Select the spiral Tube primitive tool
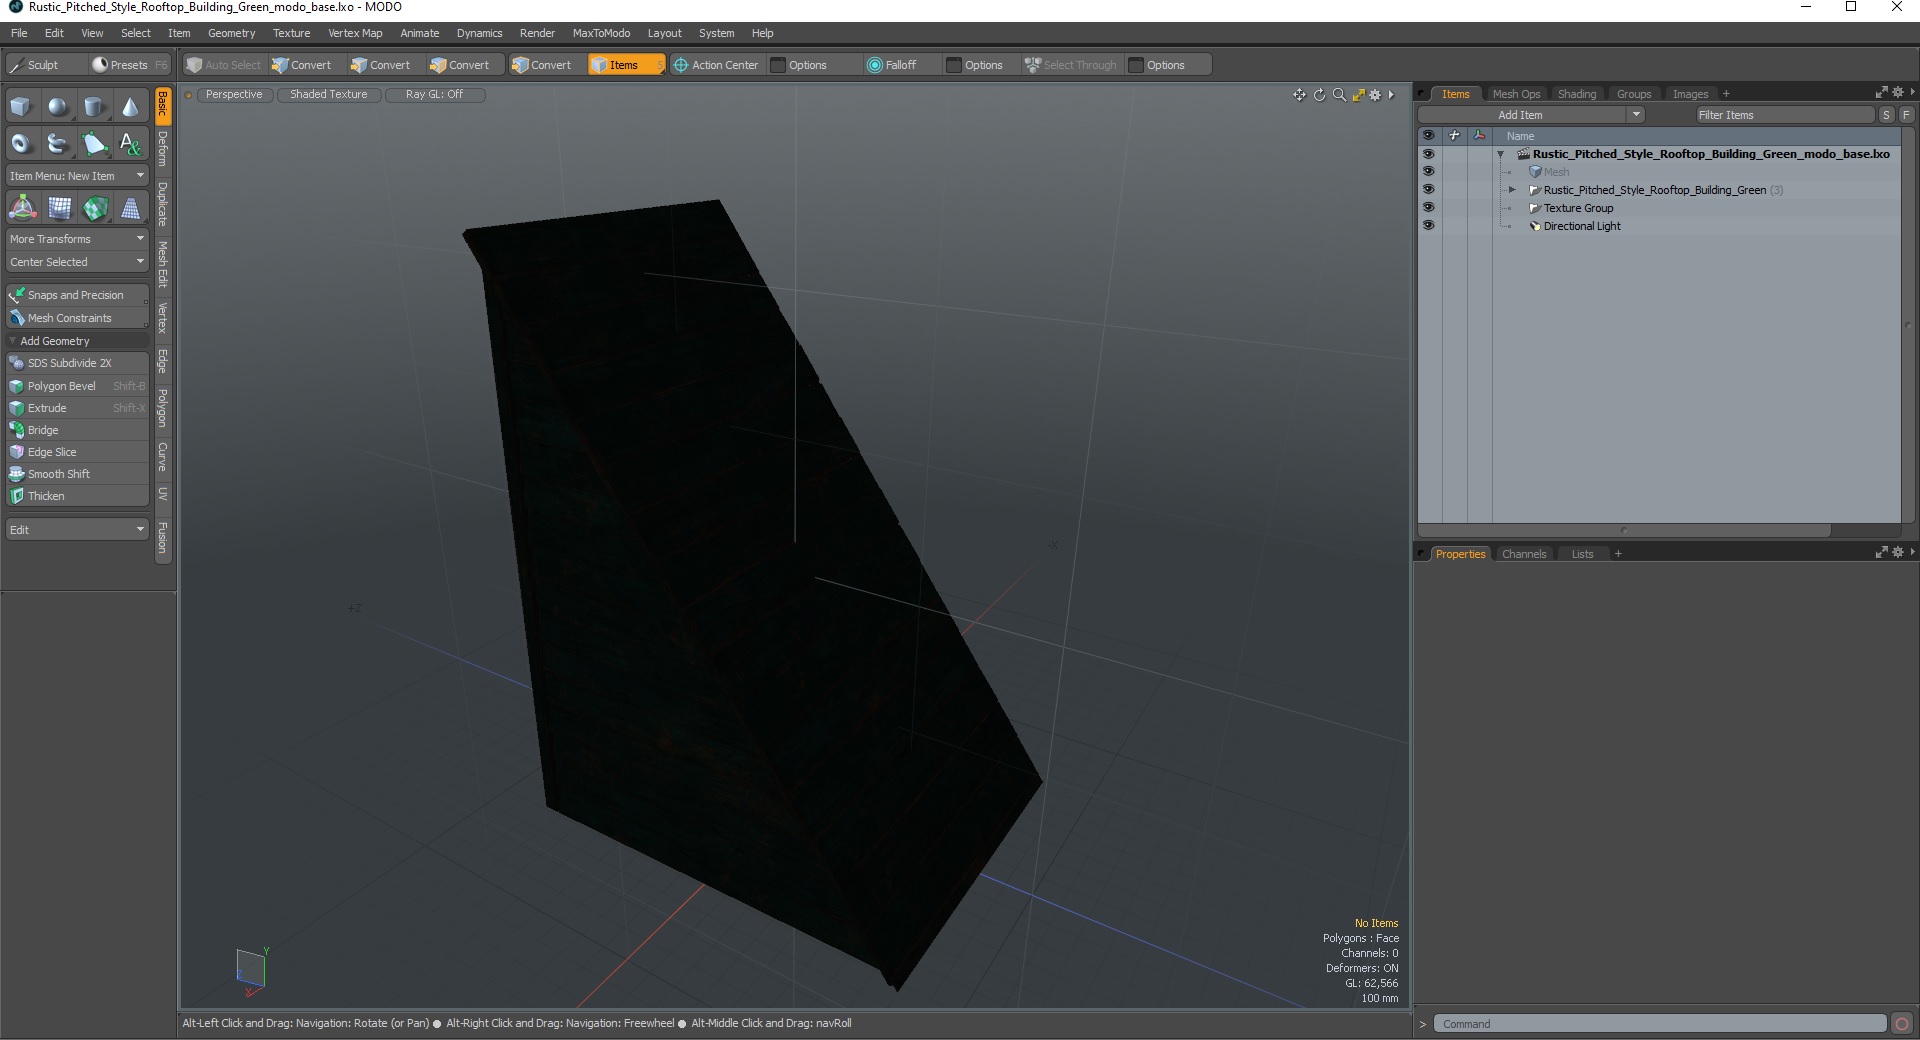The height and width of the screenshot is (1040, 1920). [58, 144]
